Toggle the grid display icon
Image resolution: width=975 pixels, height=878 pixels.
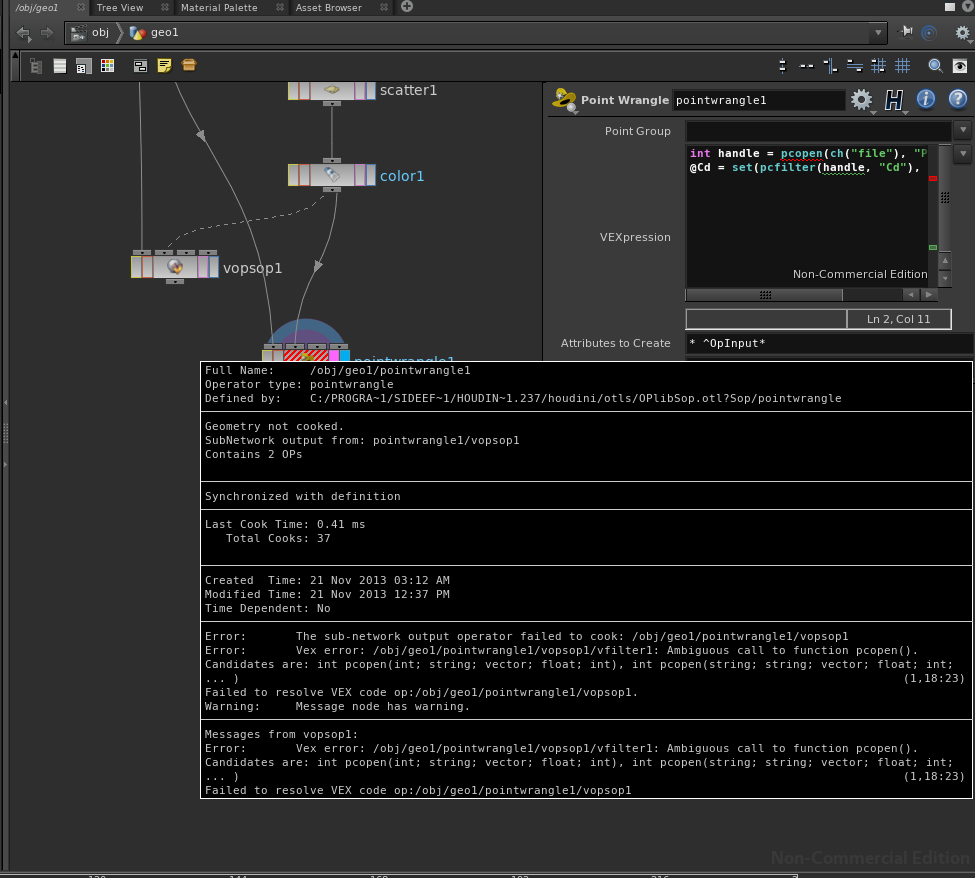click(902, 66)
